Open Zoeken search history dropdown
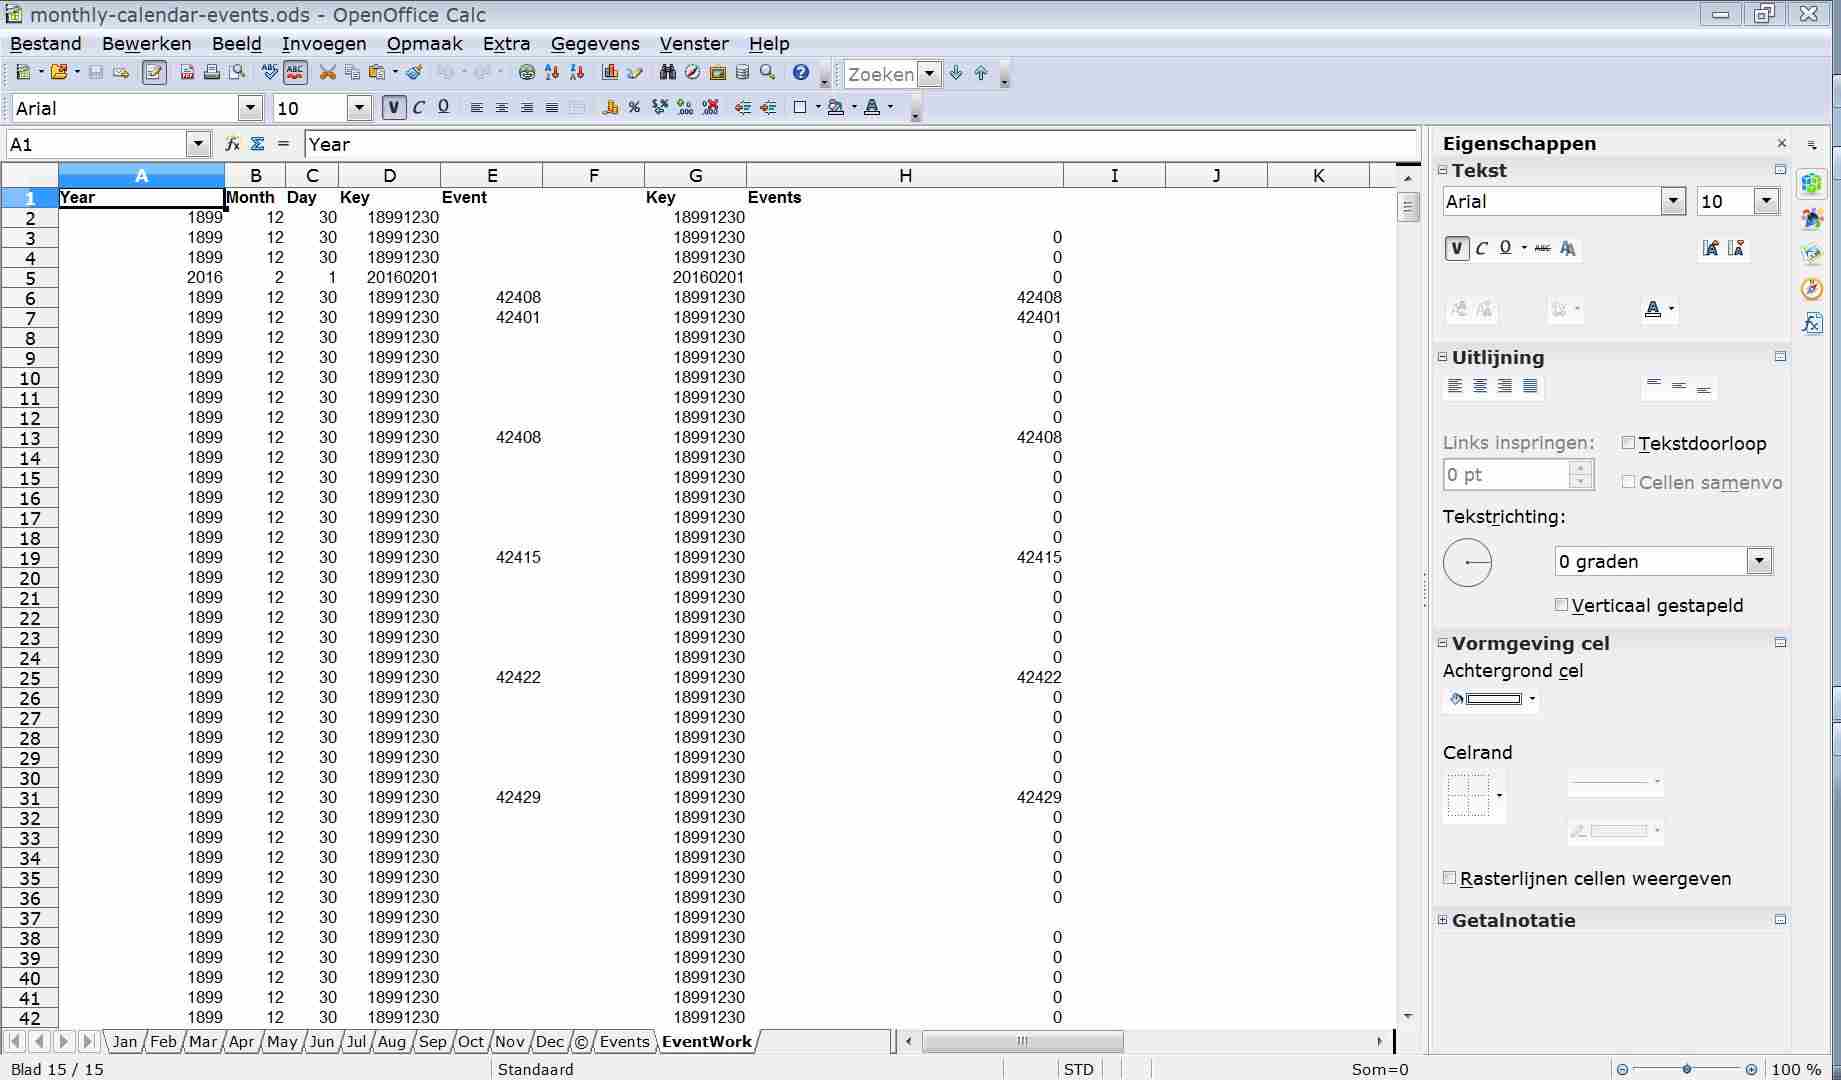Viewport: 1841px width, 1080px height. [x=930, y=73]
